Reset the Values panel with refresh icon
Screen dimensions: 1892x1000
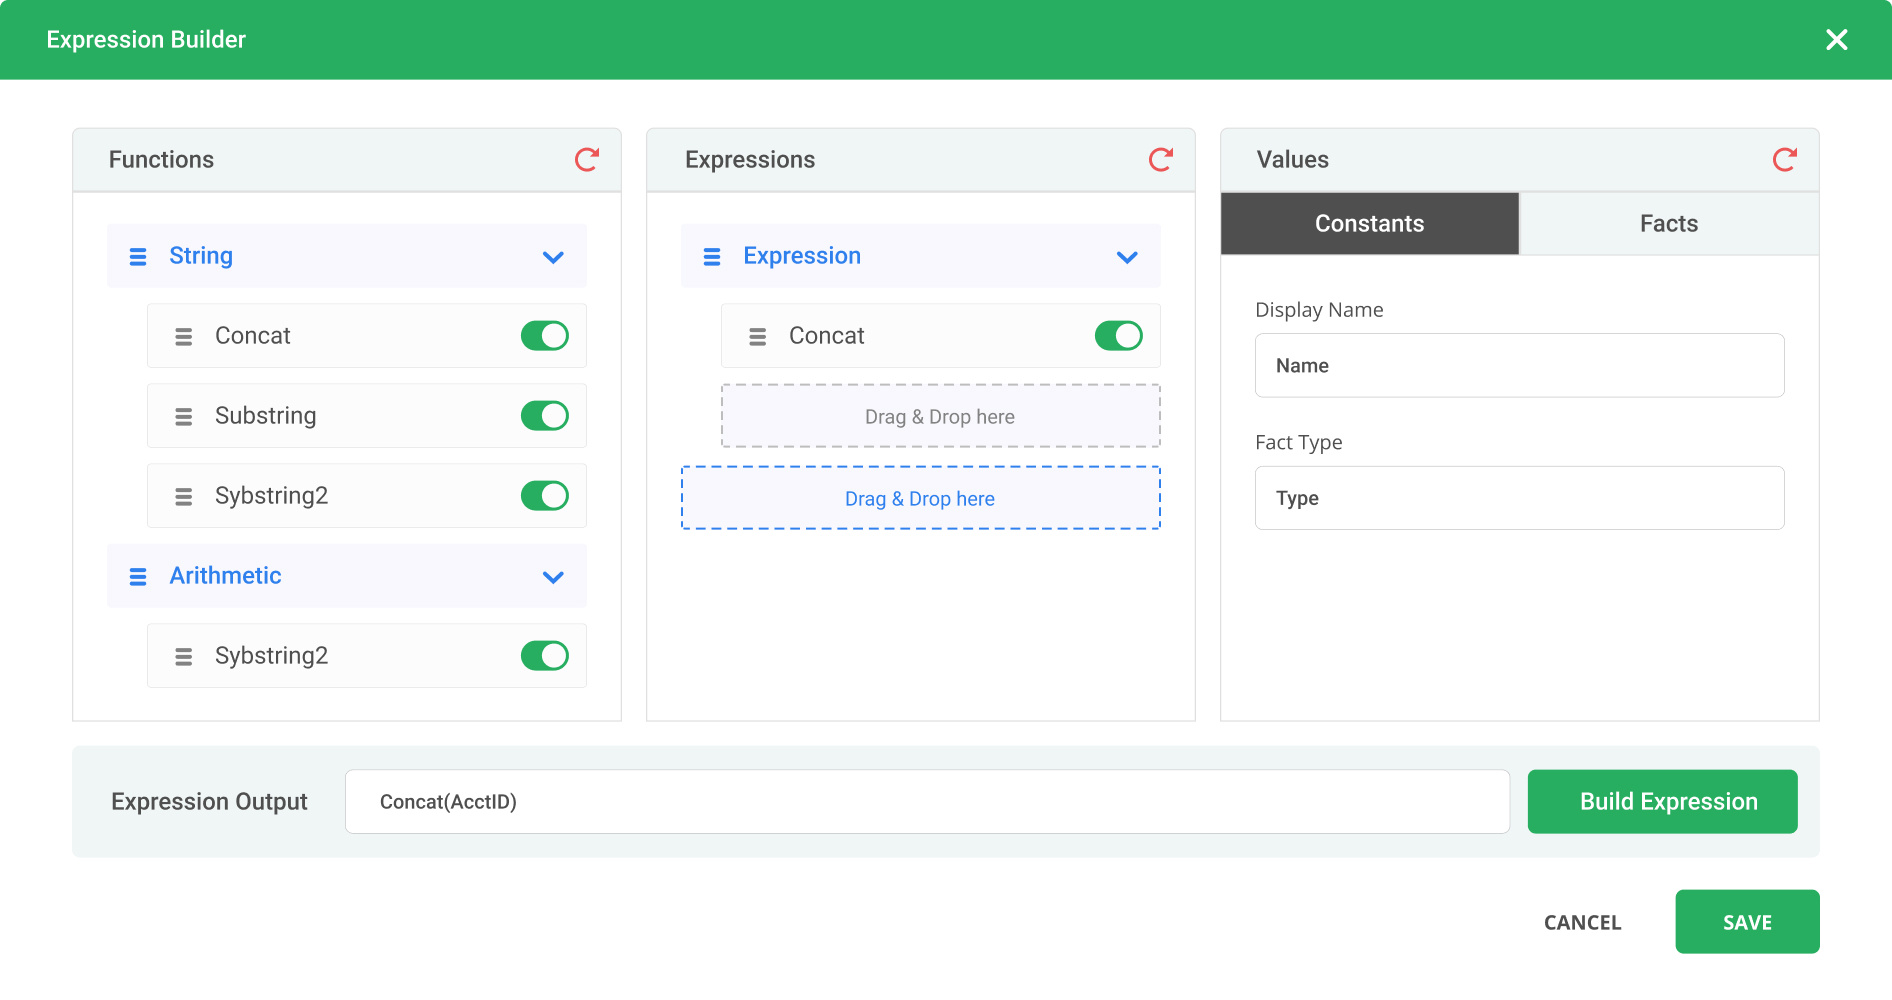pyautogui.click(x=1785, y=159)
